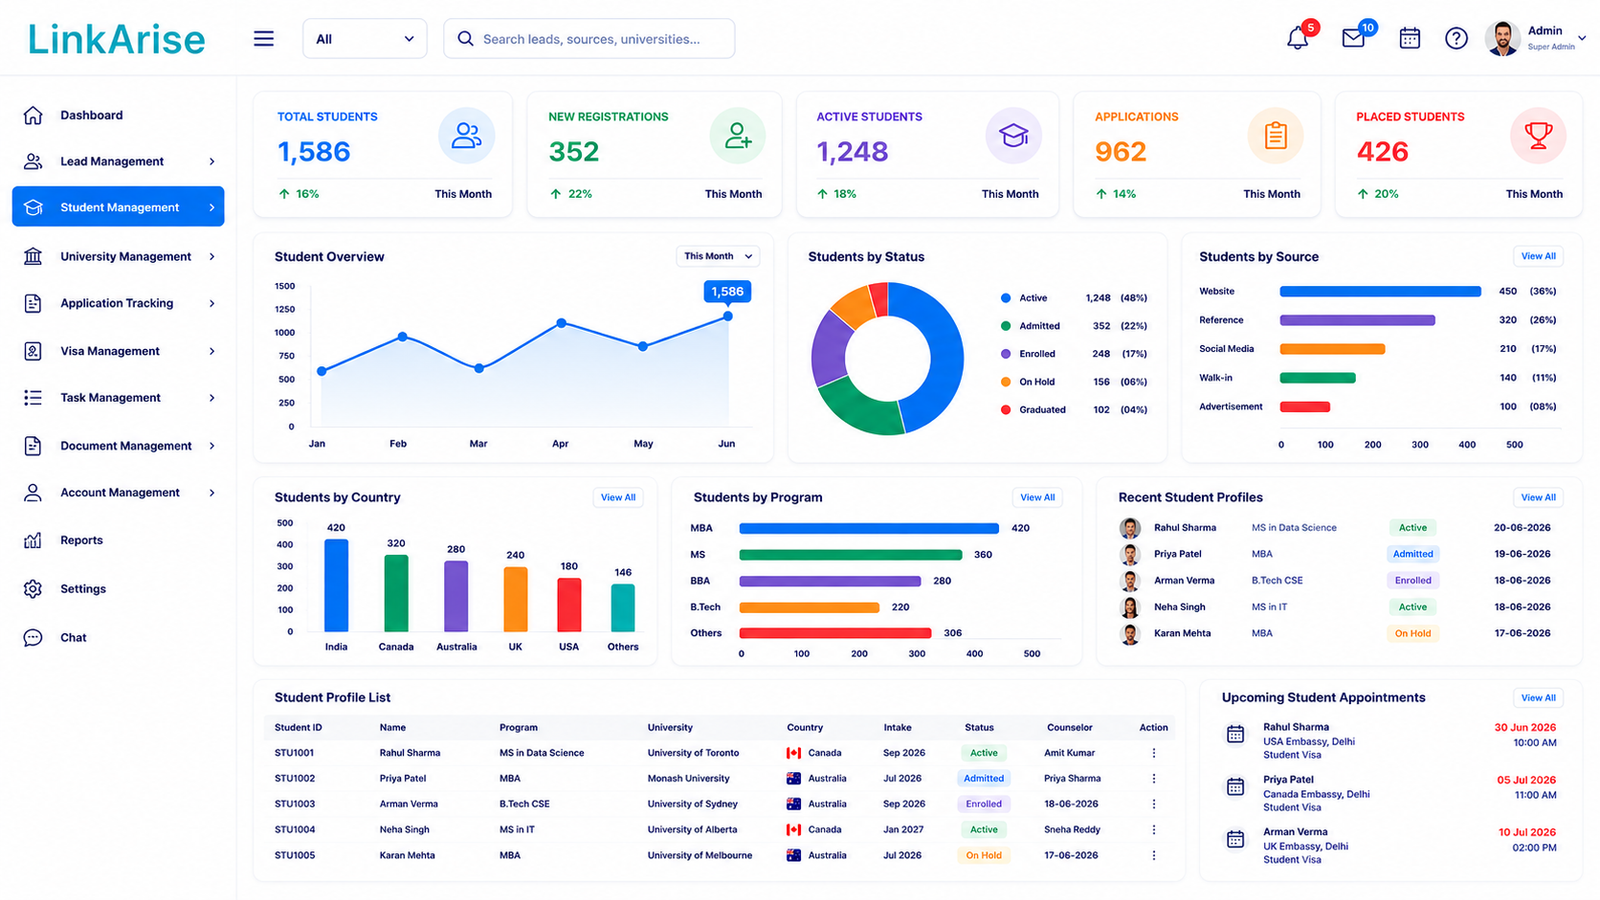This screenshot has width=1600, height=900.
Task: Expand Student Management chevron
Action: (212, 207)
